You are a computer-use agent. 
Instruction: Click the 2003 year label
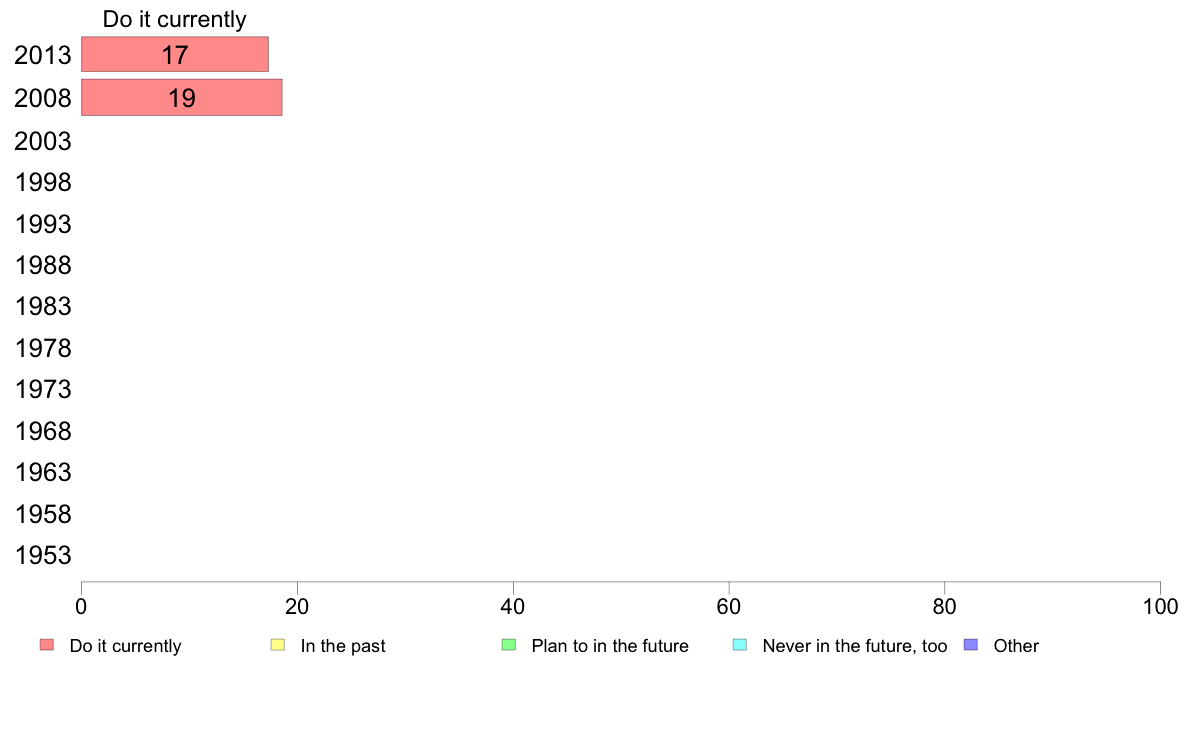[42, 141]
